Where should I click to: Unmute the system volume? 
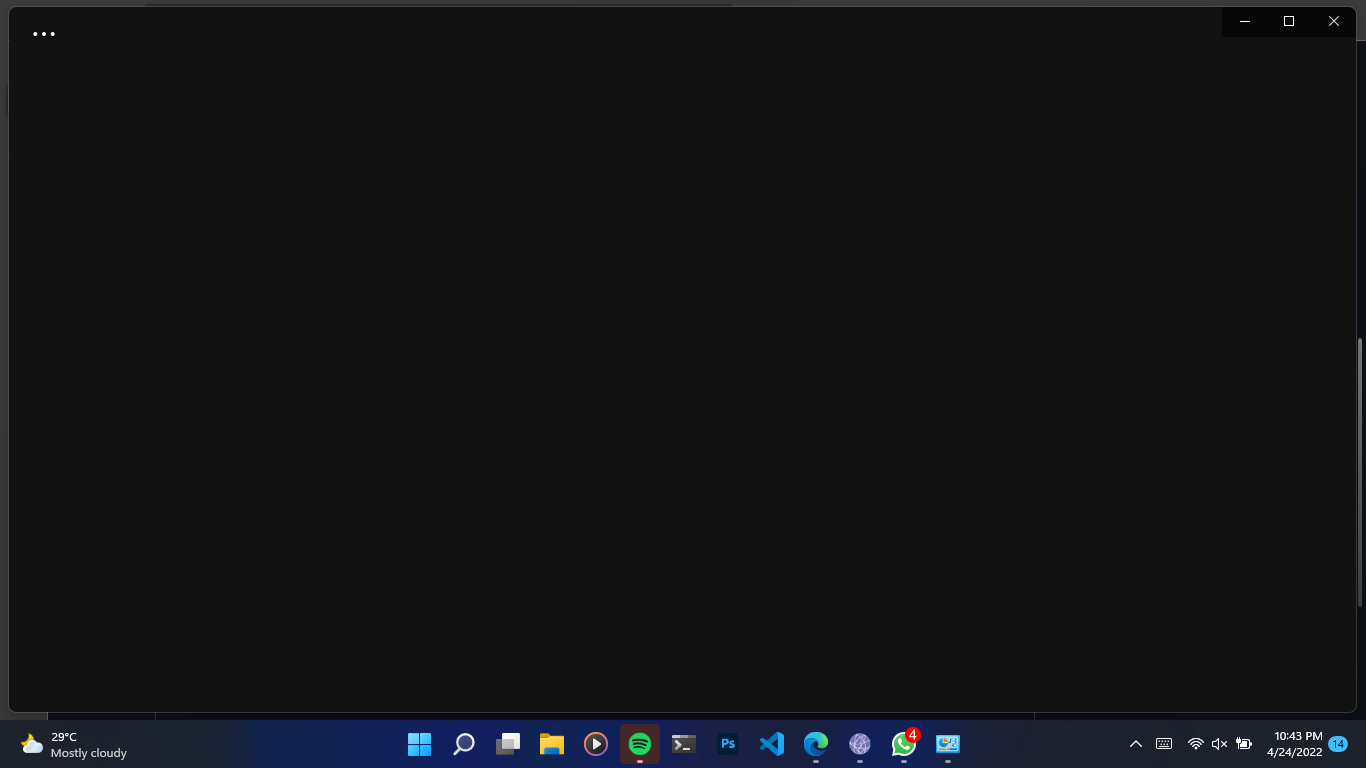pyautogui.click(x=1219, y=744)
